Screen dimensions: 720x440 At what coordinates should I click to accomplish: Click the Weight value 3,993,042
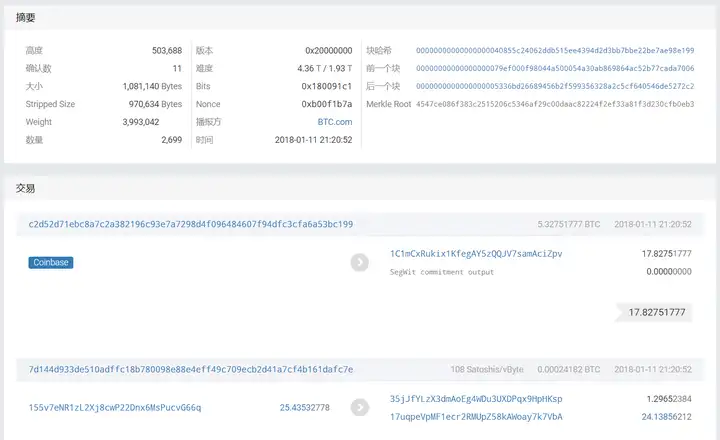coord(141,122)
